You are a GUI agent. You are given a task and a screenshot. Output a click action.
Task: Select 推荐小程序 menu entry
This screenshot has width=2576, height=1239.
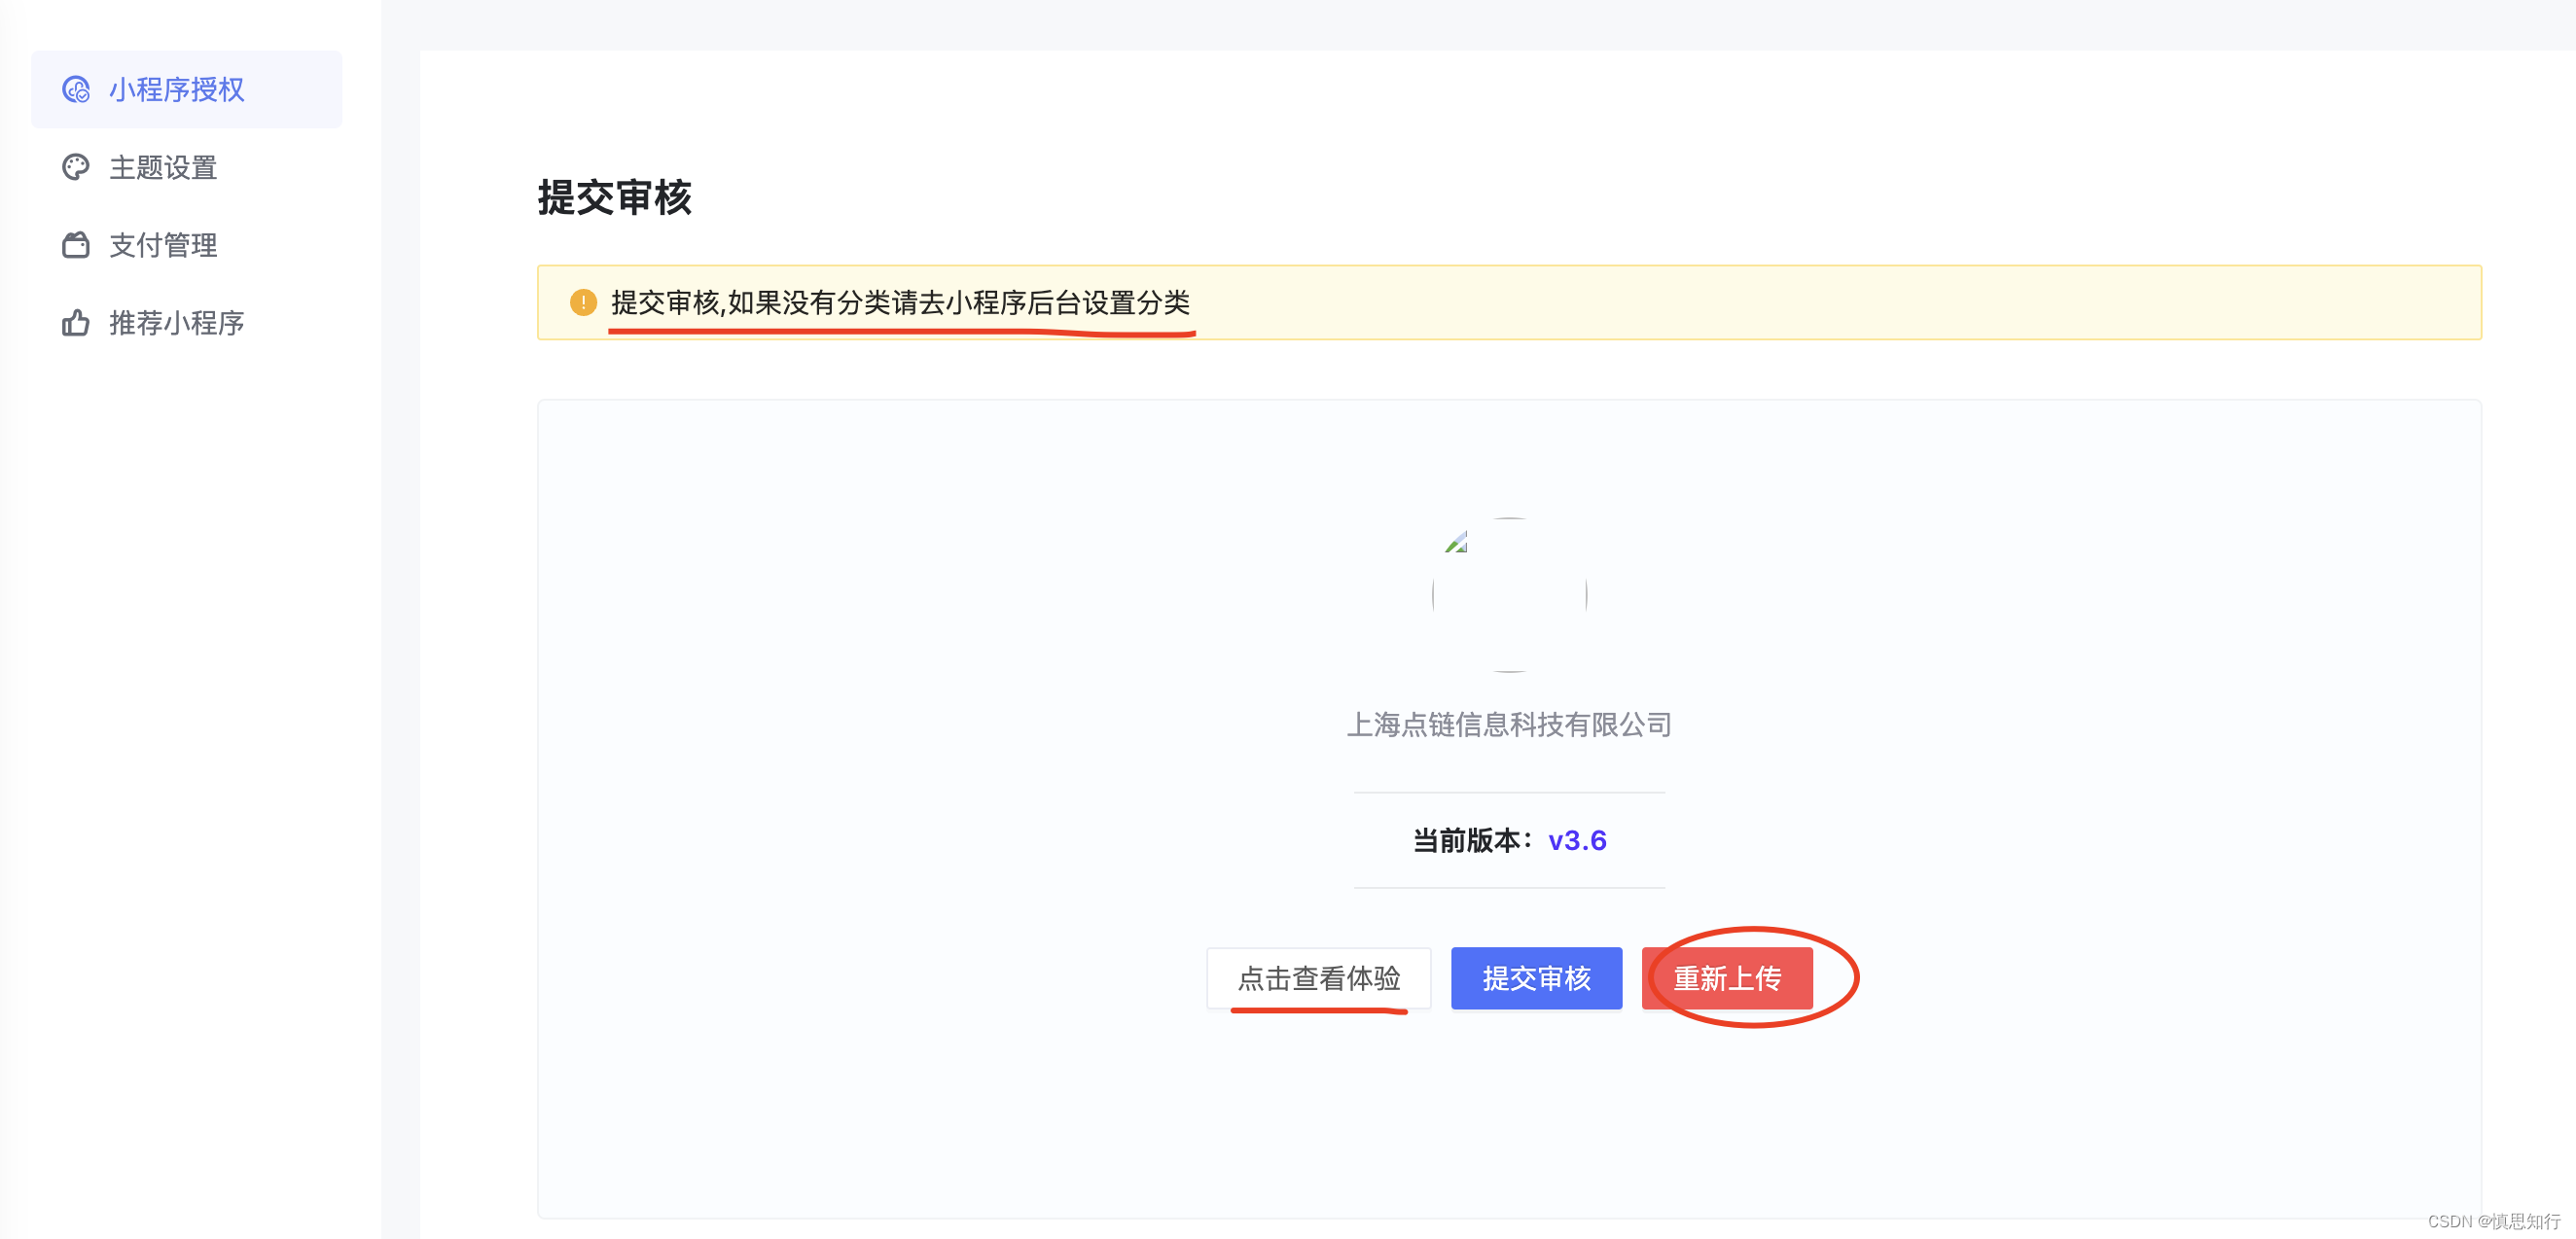click(x=177, y=323)
